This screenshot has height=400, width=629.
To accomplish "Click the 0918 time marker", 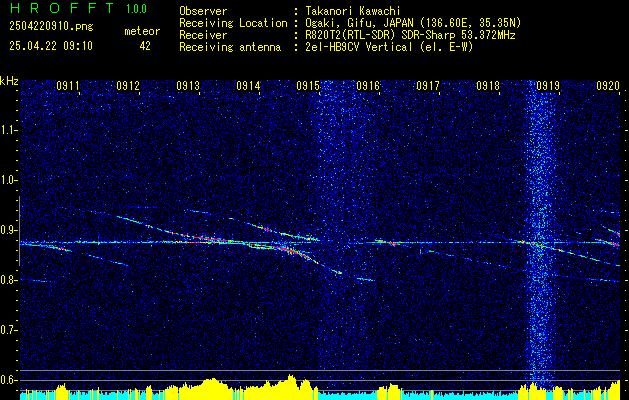I will coord(488,86).
